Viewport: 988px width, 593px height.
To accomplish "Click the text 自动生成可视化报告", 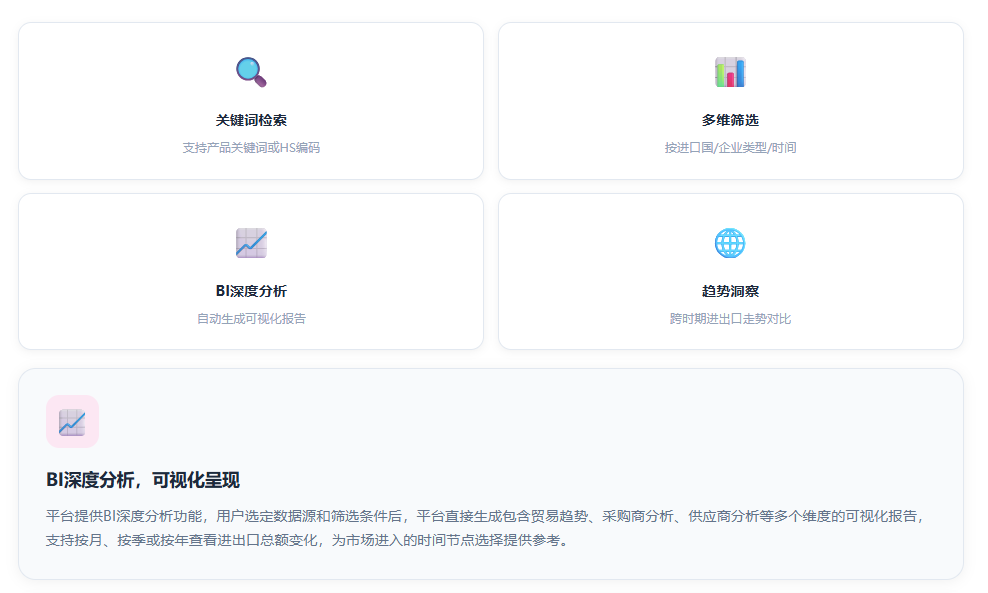I will point(251,319).
